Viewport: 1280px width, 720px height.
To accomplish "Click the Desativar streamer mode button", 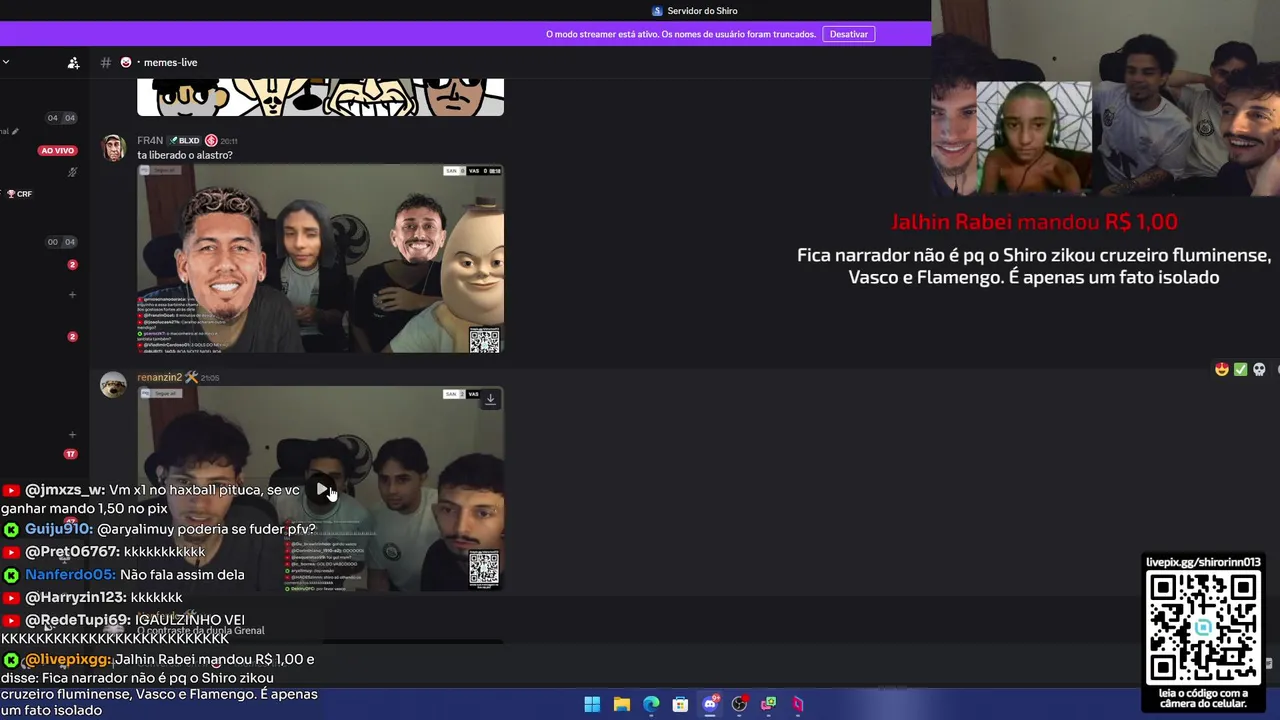I will (x=848, y=34).
